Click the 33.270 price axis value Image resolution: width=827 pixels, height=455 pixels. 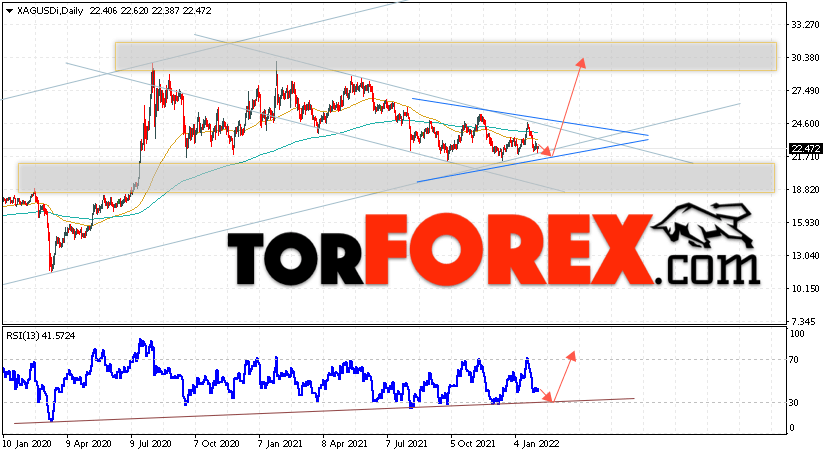(x=805, y=25)
